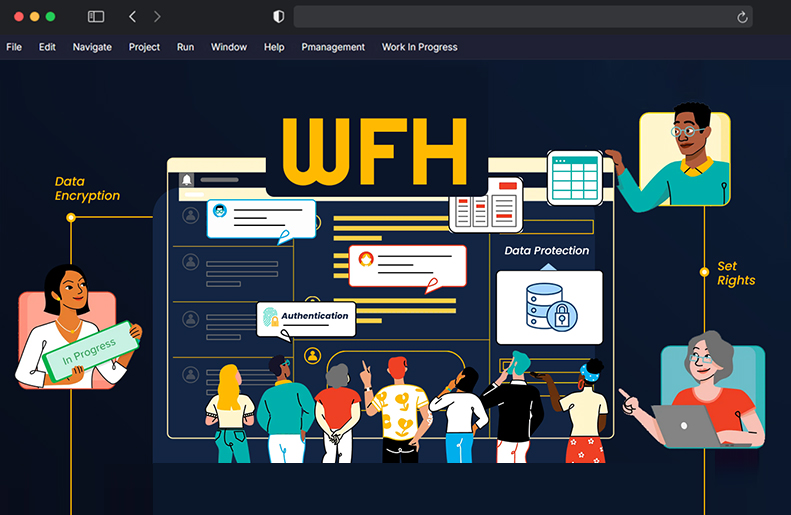The width and height of the screenshot is (791, 515).
Task: Select the Authentication speech bubble
Action: click(x=306, y=319)
